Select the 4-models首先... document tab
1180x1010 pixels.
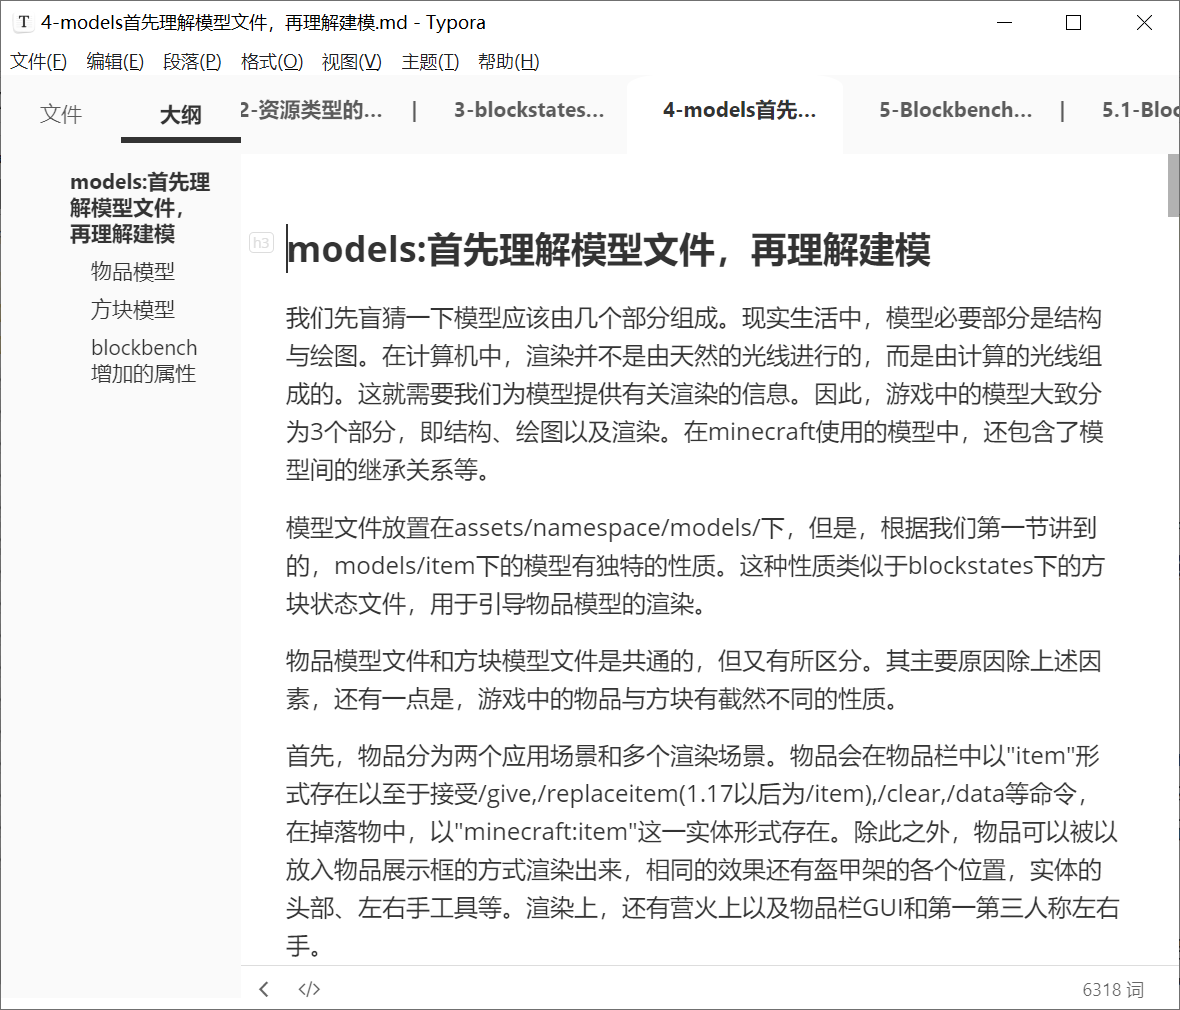pos(740,110)
